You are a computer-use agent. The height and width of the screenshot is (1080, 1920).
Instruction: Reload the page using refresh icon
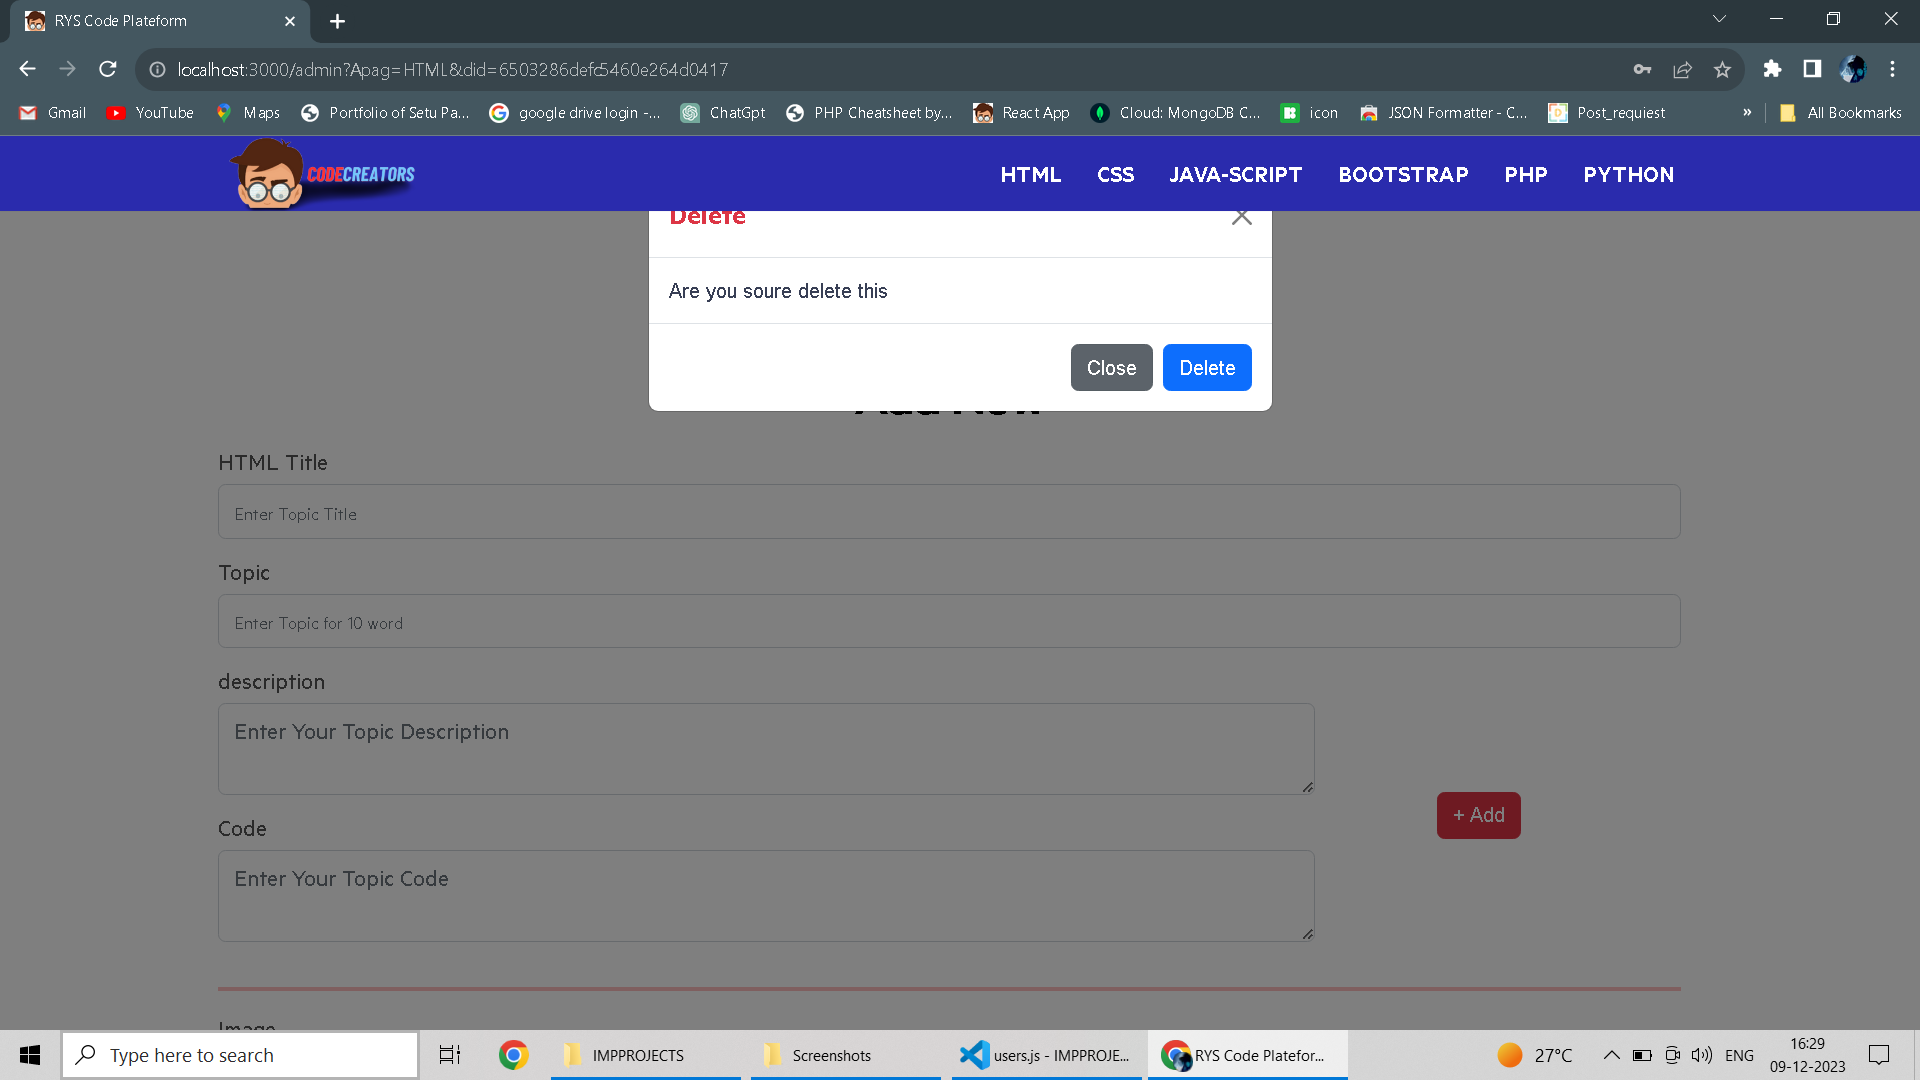[108, 69]
